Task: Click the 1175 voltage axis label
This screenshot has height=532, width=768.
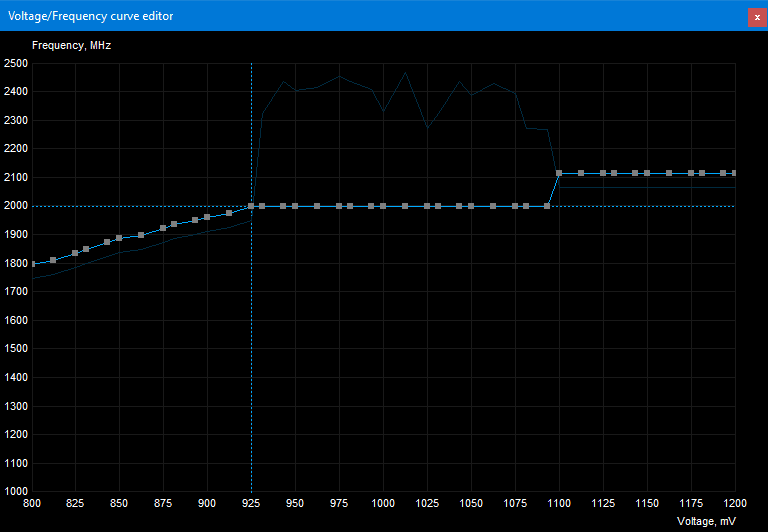Action: tap(691, 504)
